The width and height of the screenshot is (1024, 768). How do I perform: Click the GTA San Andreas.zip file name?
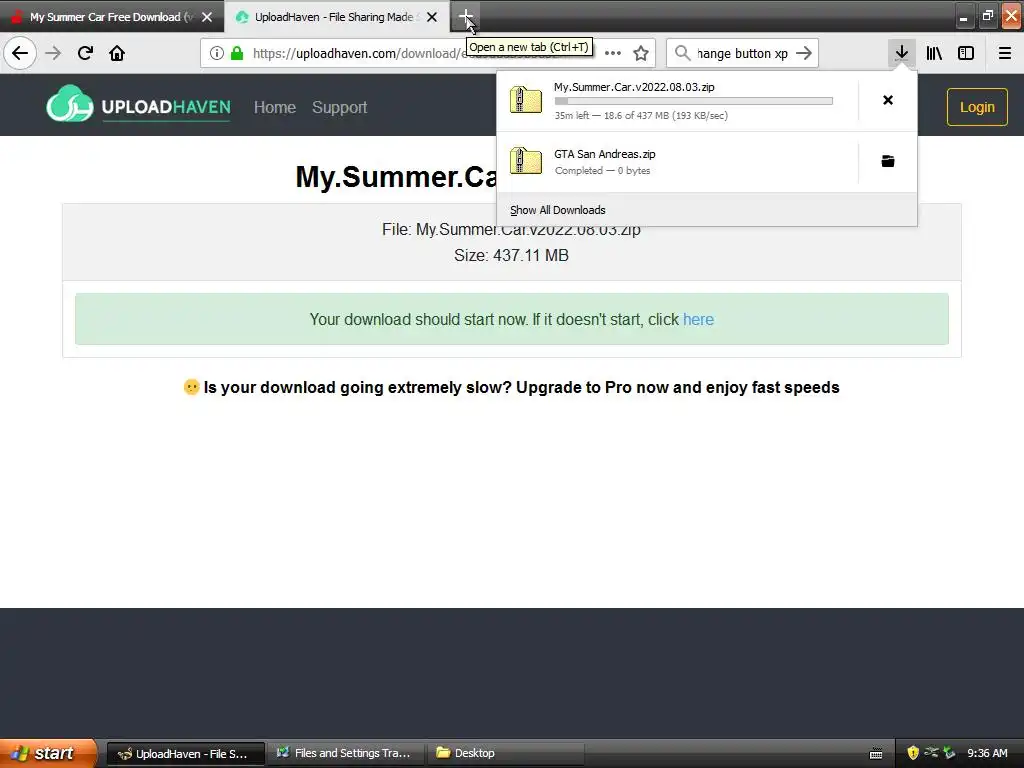tap(605, 154)
